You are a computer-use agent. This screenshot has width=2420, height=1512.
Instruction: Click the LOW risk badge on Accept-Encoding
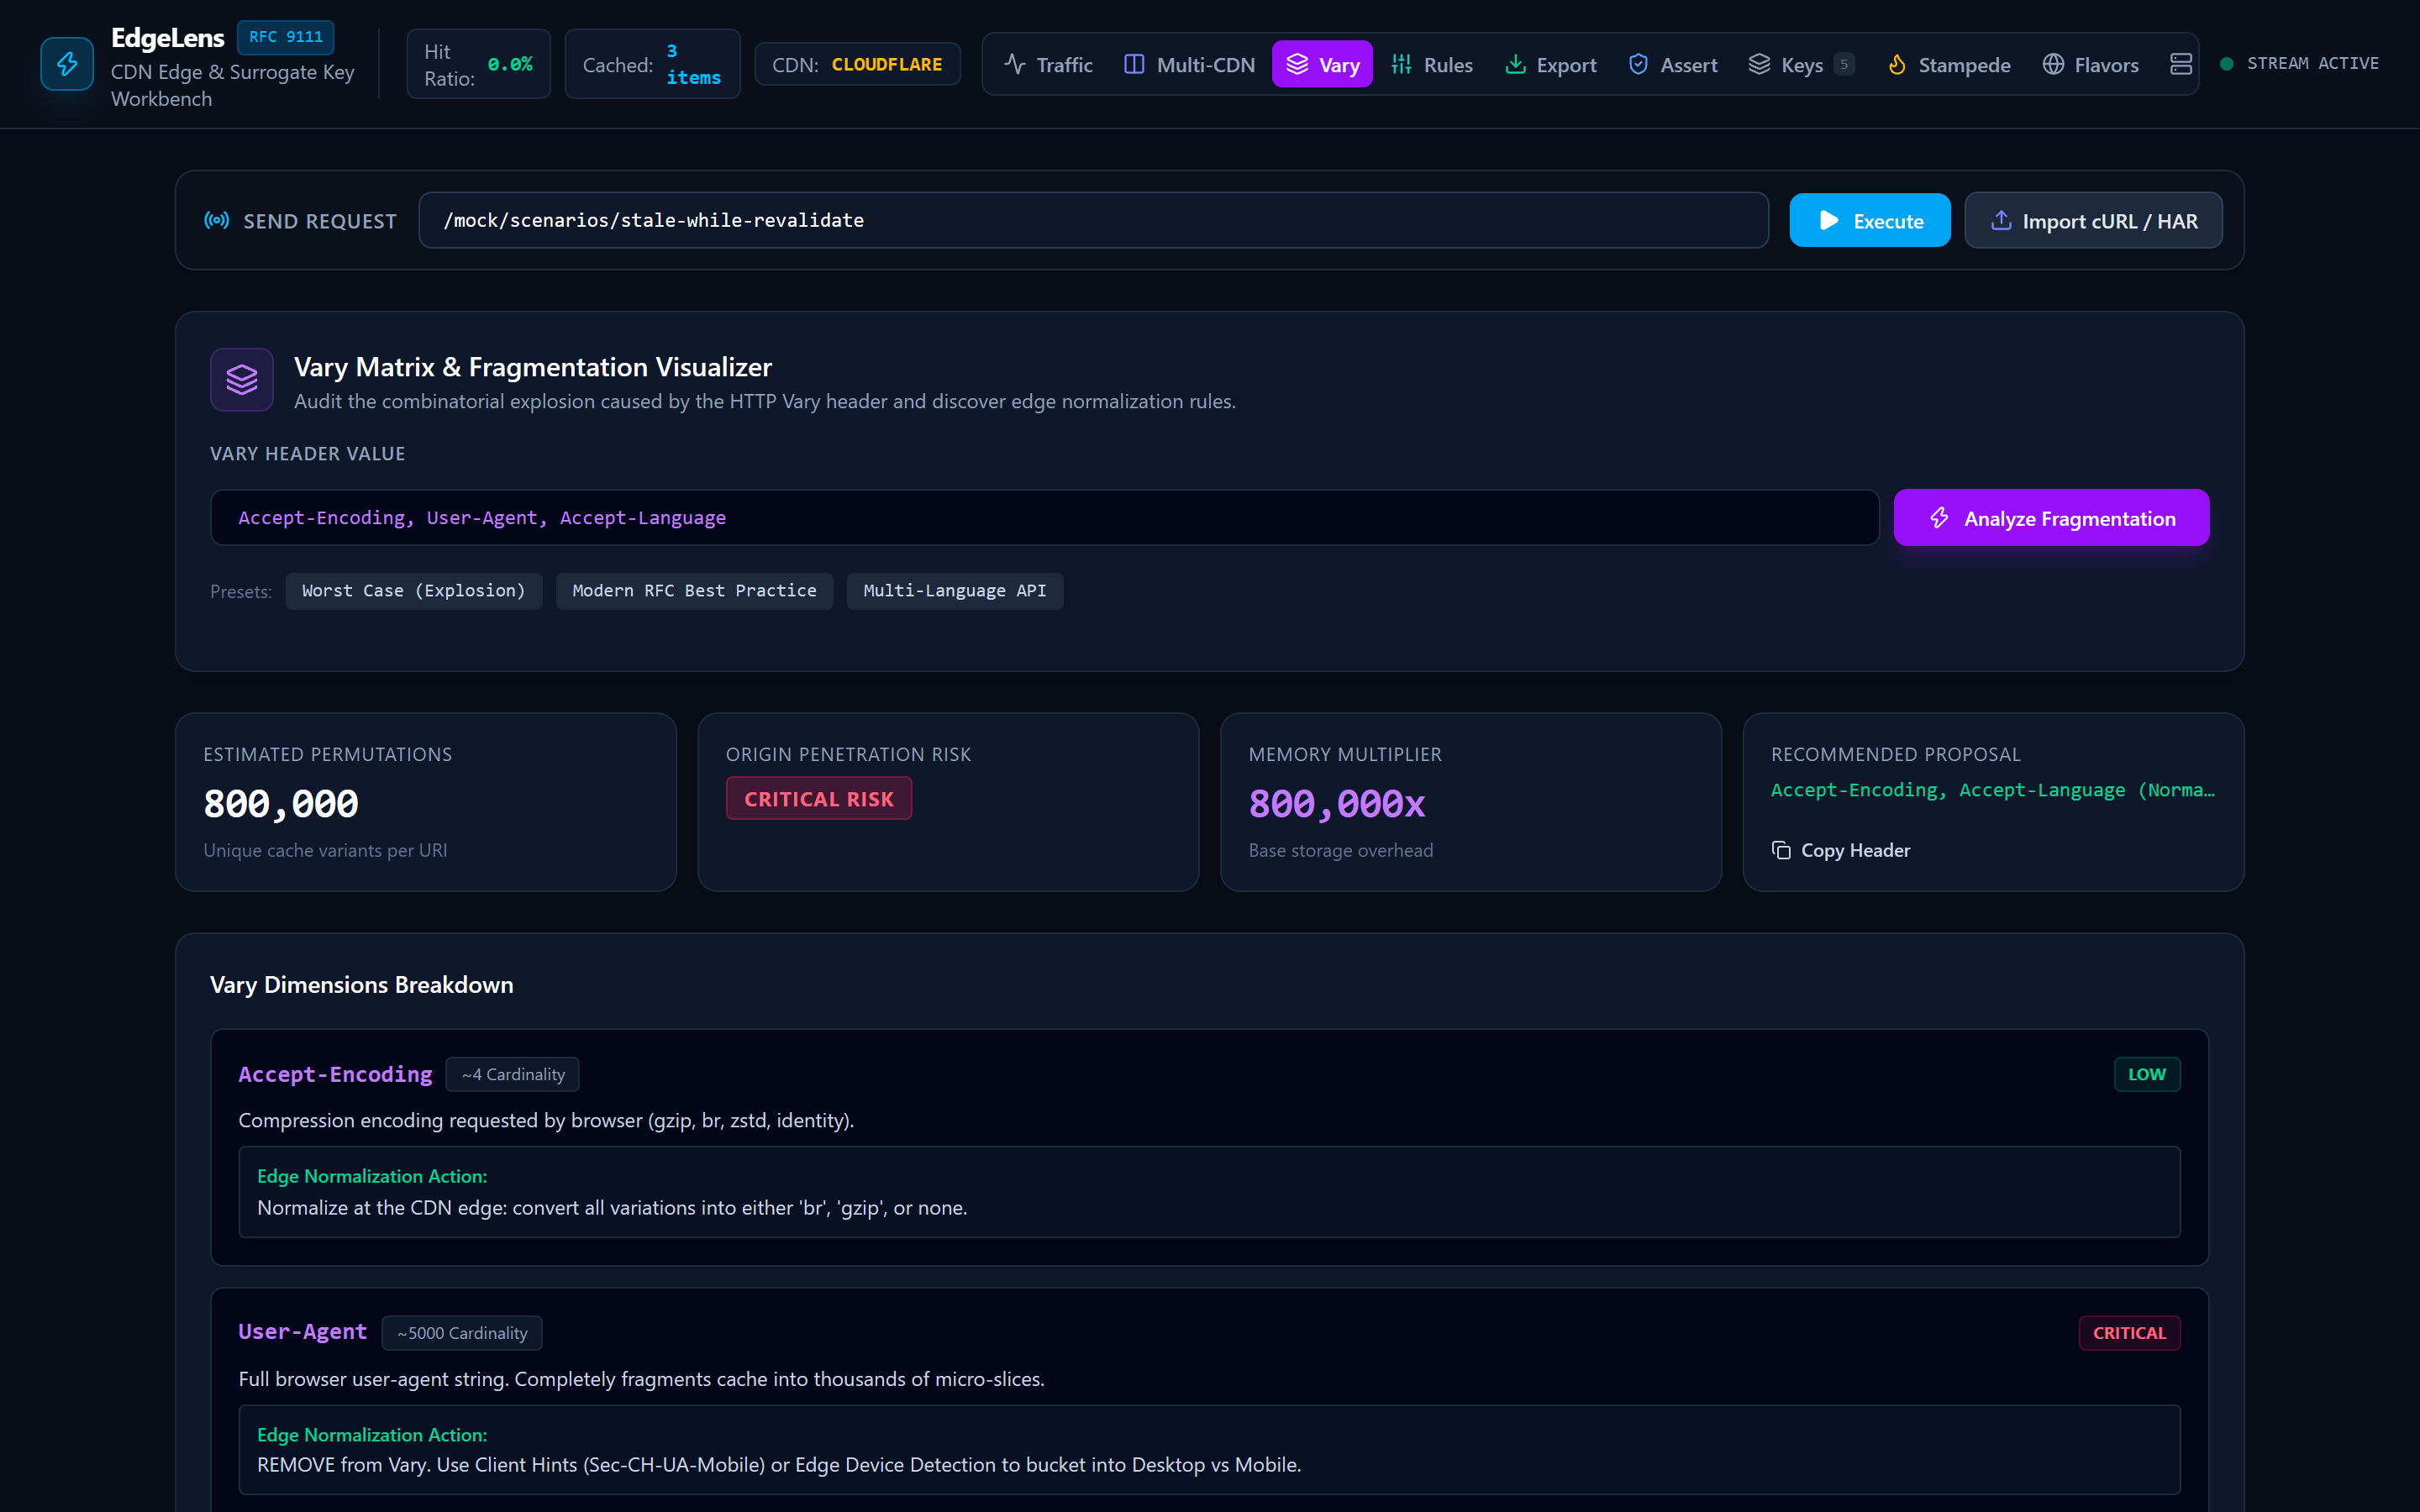2146,1074
